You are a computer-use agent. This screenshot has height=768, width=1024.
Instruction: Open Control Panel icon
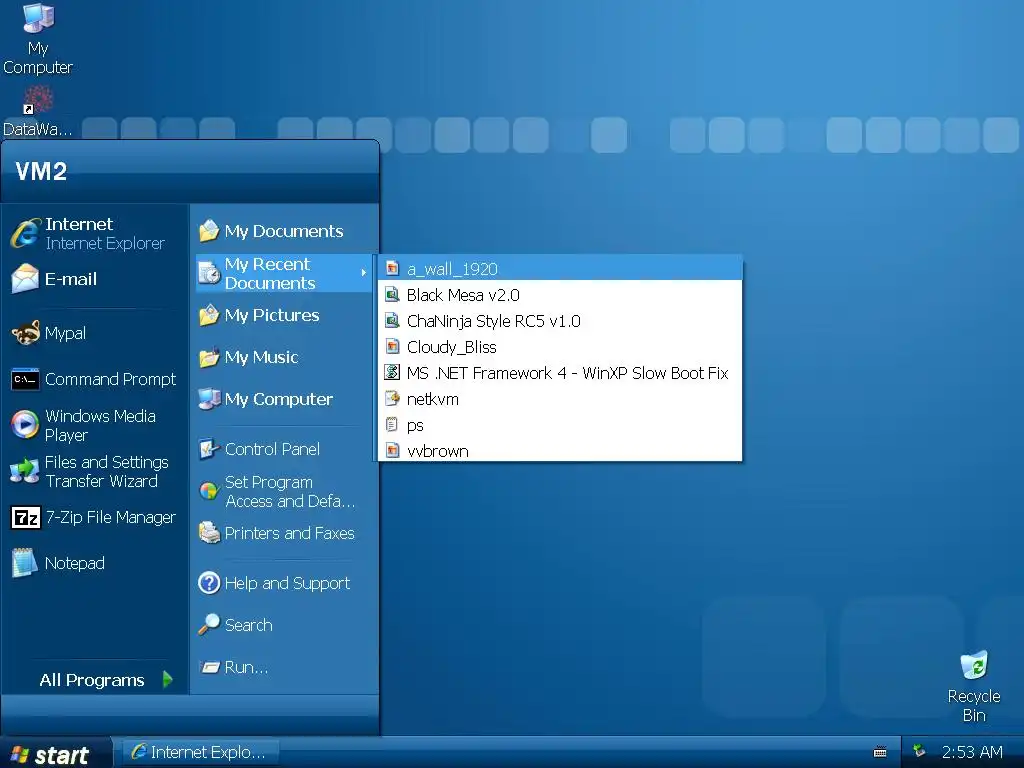(x=209, y=449)
